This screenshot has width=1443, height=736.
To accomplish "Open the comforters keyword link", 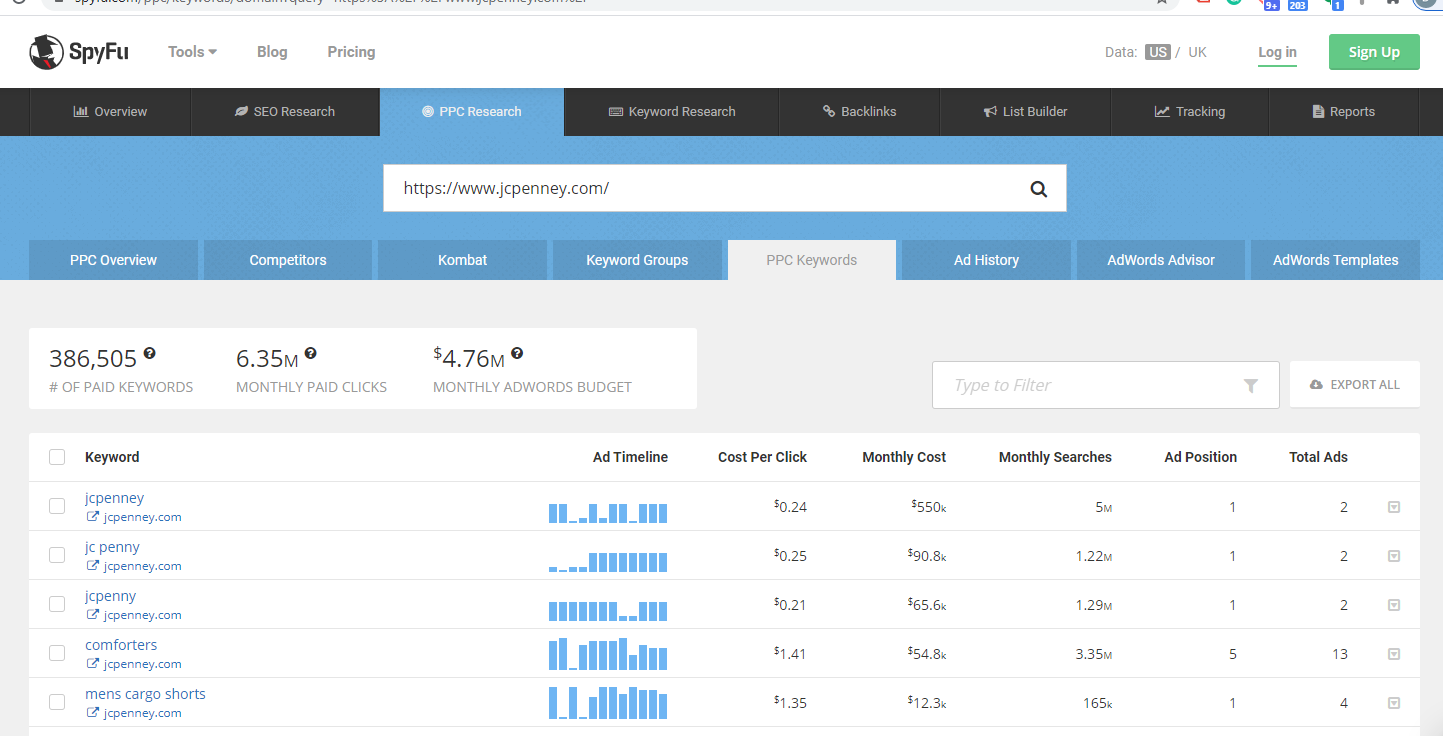I will click(x=121, y=645).
